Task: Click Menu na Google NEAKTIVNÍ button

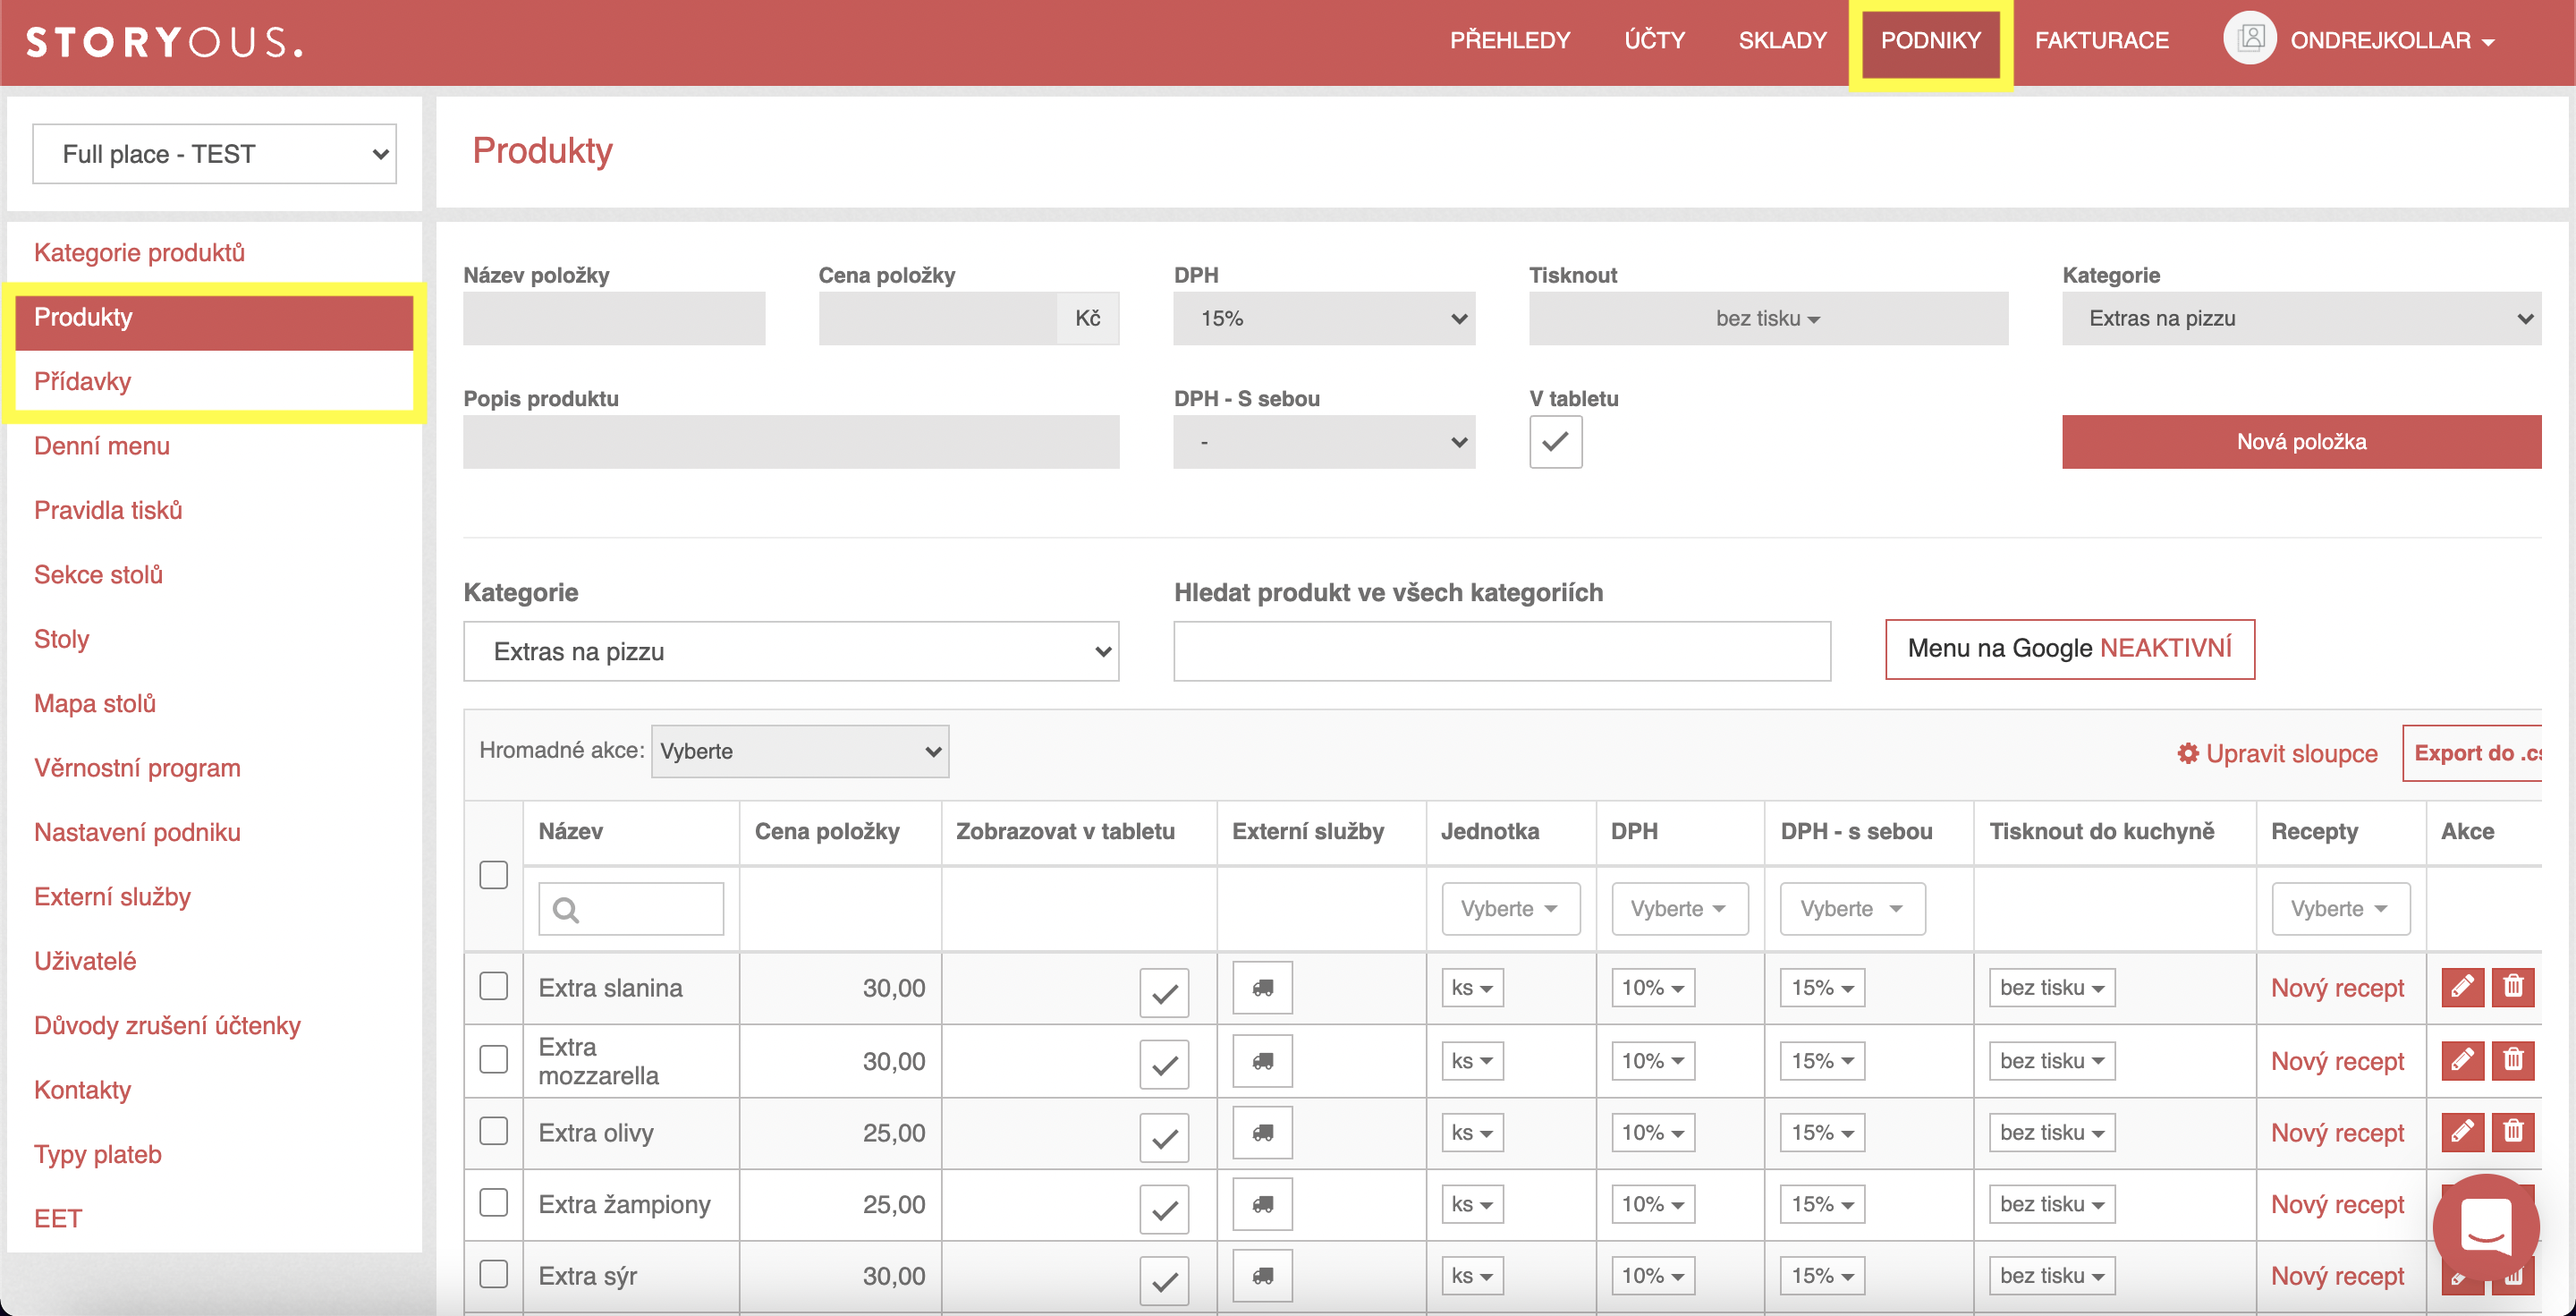Action: click(2069, 649)
